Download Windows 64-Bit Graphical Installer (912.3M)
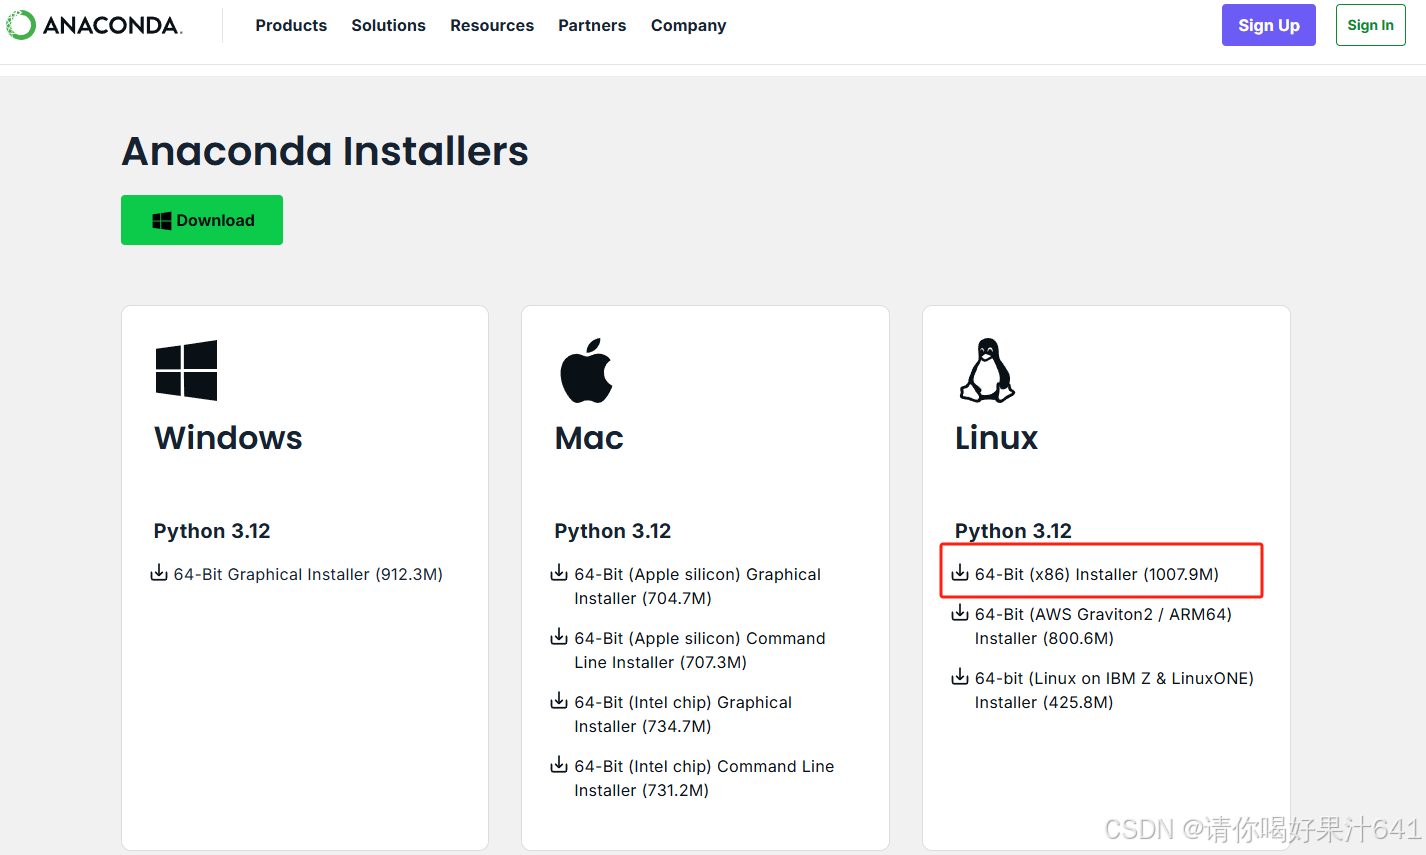Viewport: 1426px width, 855px height. point(308,574)
